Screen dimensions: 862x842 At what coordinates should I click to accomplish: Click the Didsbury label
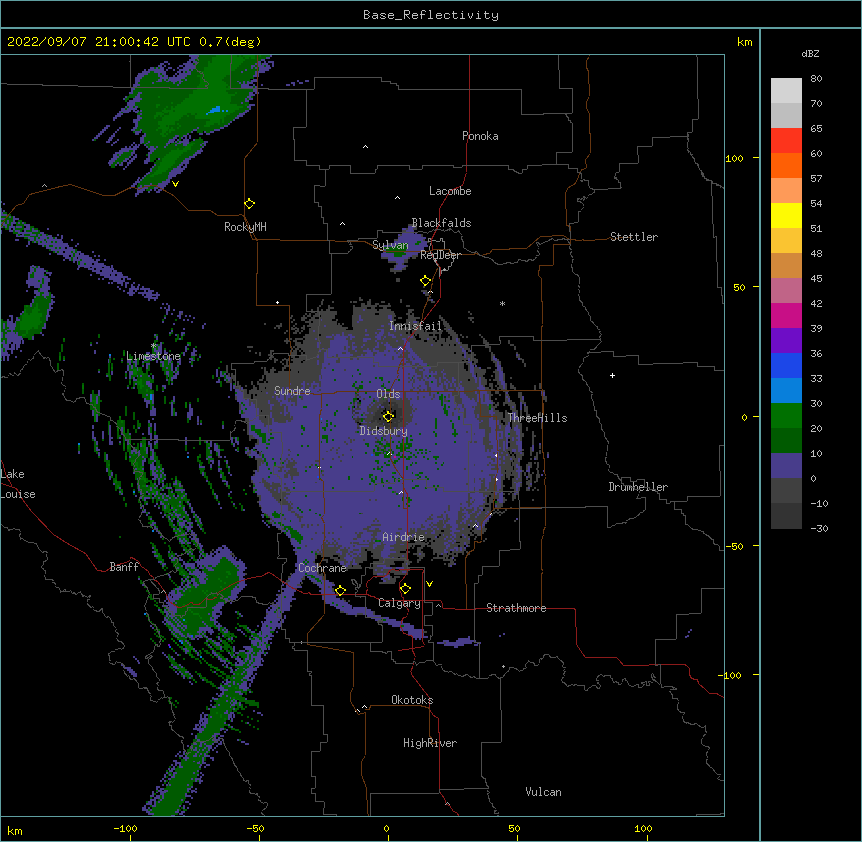[x=384, y=431]
